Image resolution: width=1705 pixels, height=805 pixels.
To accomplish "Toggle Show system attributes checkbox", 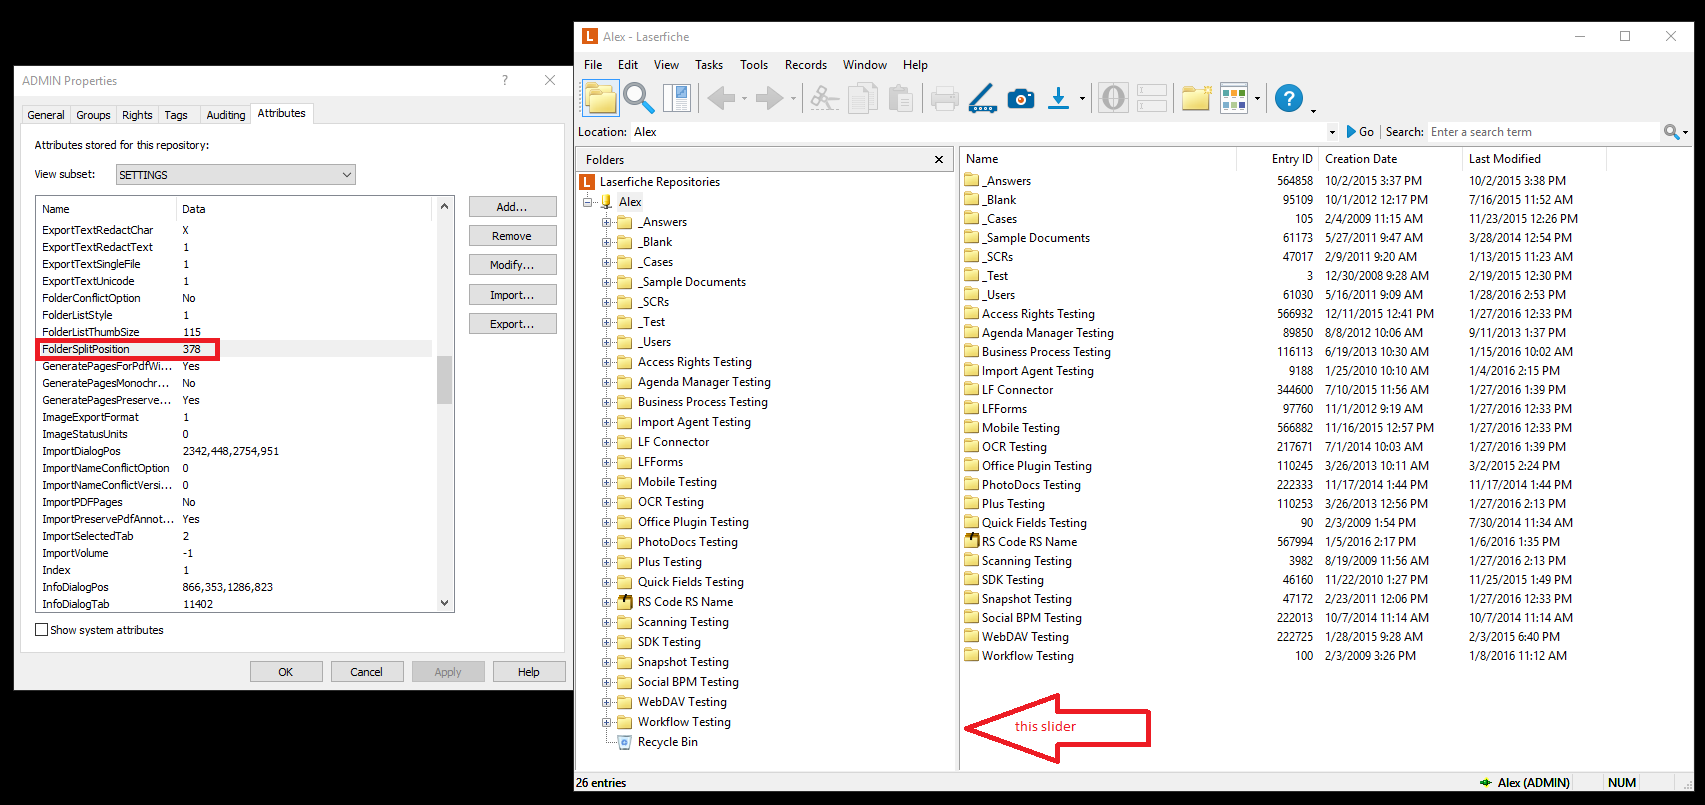I will click(42, 630).
